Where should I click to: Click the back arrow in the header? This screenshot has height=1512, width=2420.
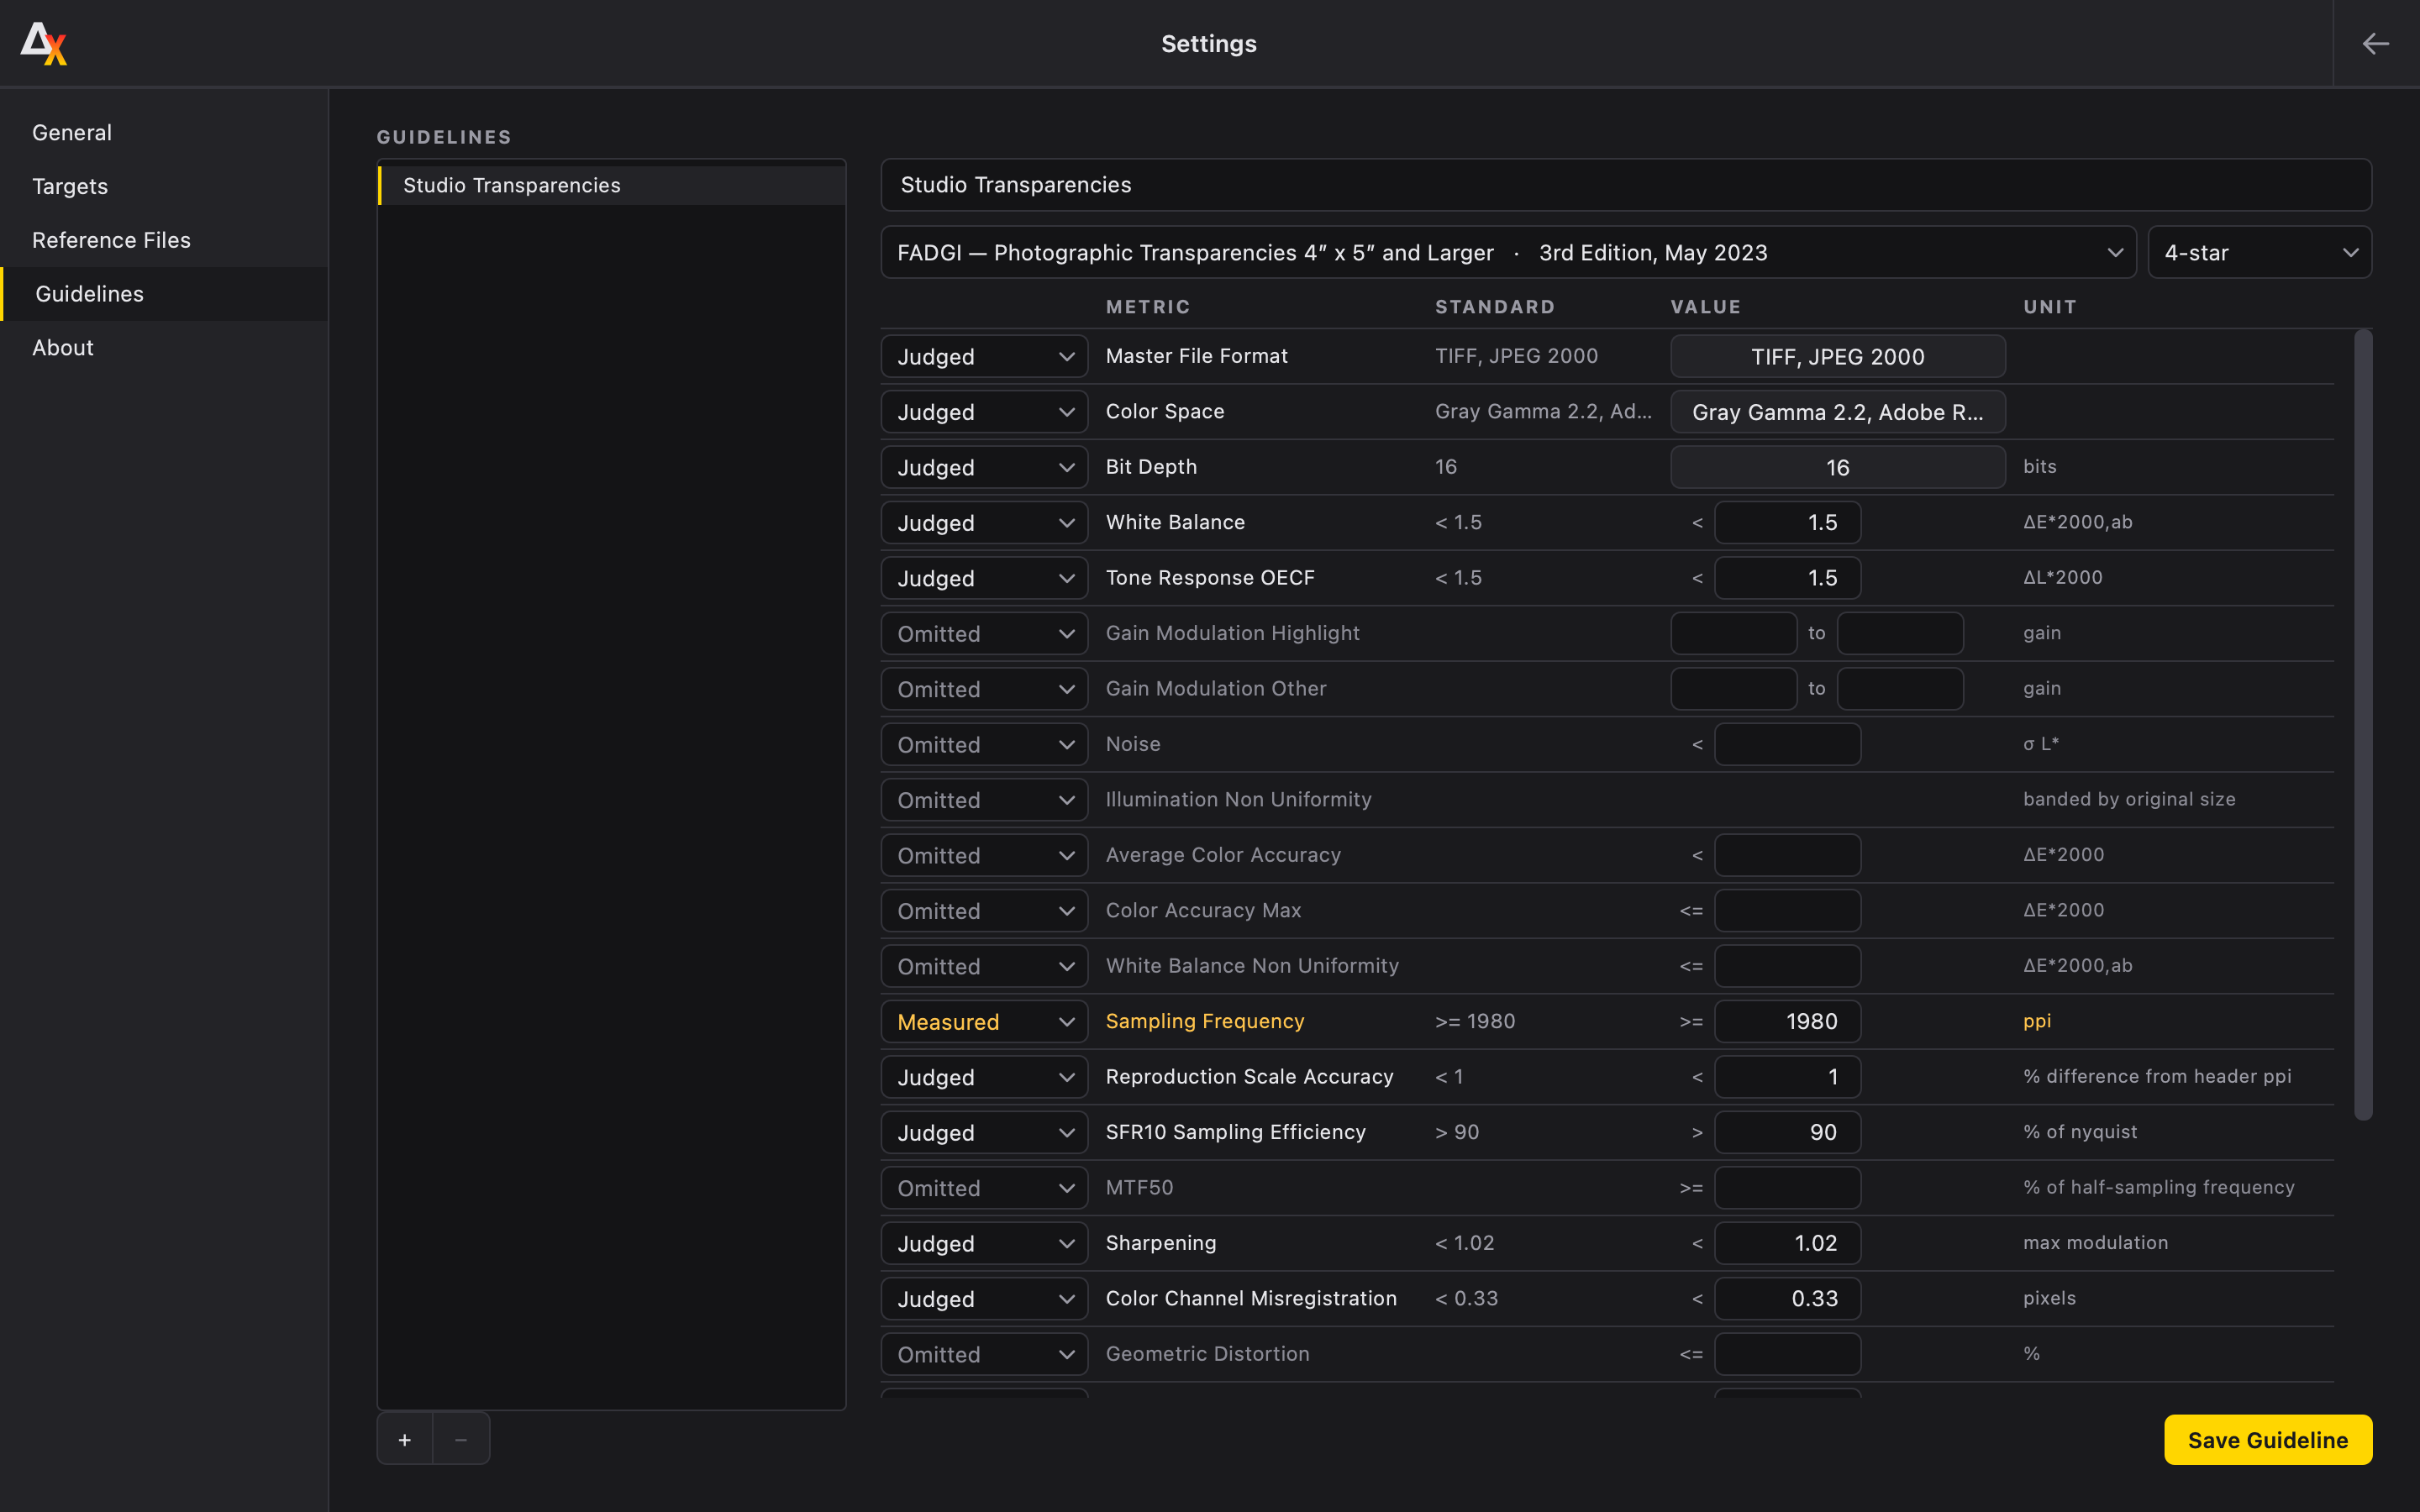pyautogui.click(x=2375, y=43)
